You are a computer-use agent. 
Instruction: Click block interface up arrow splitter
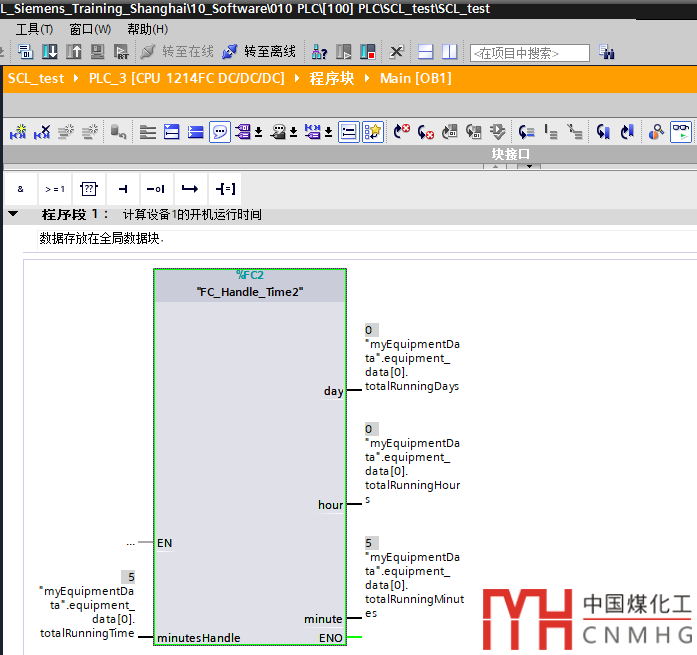tap(495, 166)
